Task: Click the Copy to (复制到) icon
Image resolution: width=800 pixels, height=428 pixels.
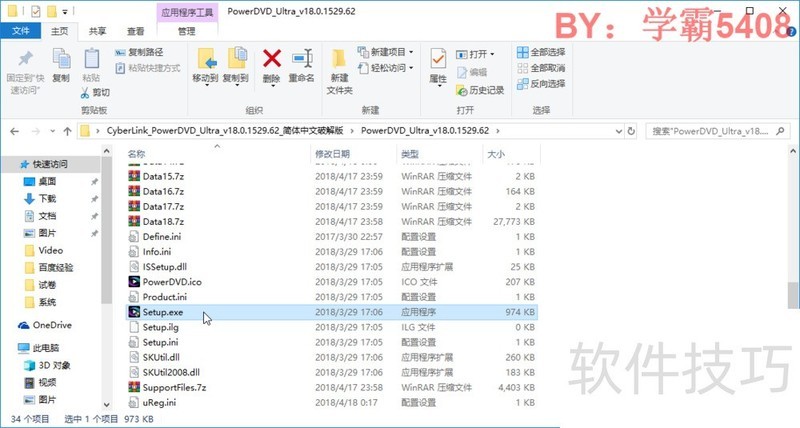Action: click(x=237, y=58)
